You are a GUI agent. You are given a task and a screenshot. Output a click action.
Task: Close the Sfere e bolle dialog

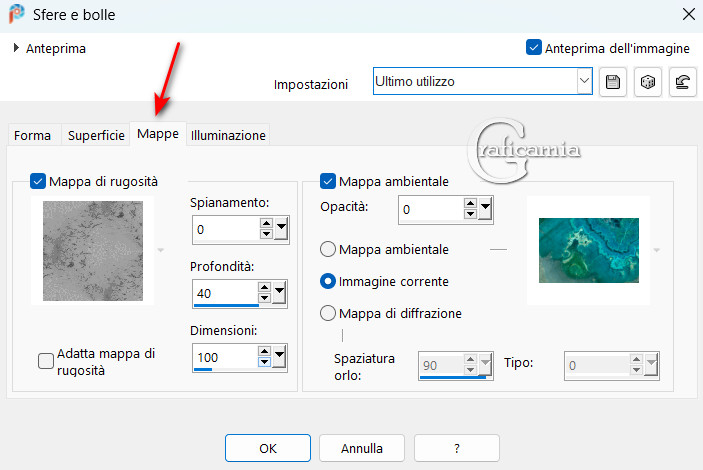689,14
